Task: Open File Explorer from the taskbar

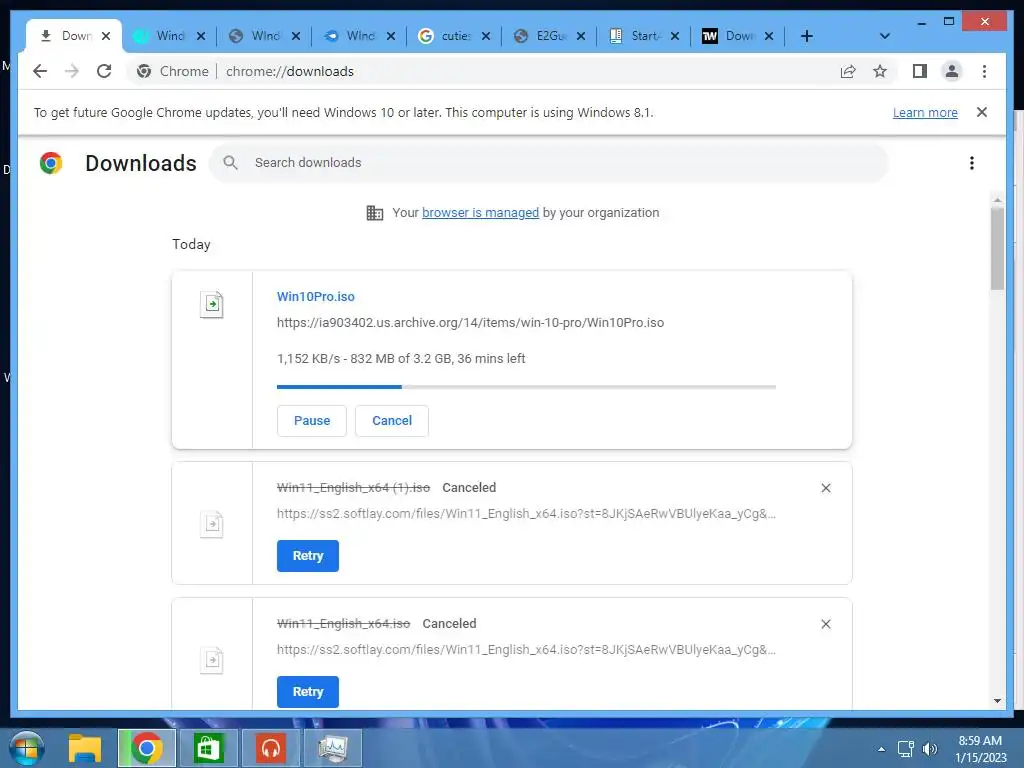Action: point(85,748)
